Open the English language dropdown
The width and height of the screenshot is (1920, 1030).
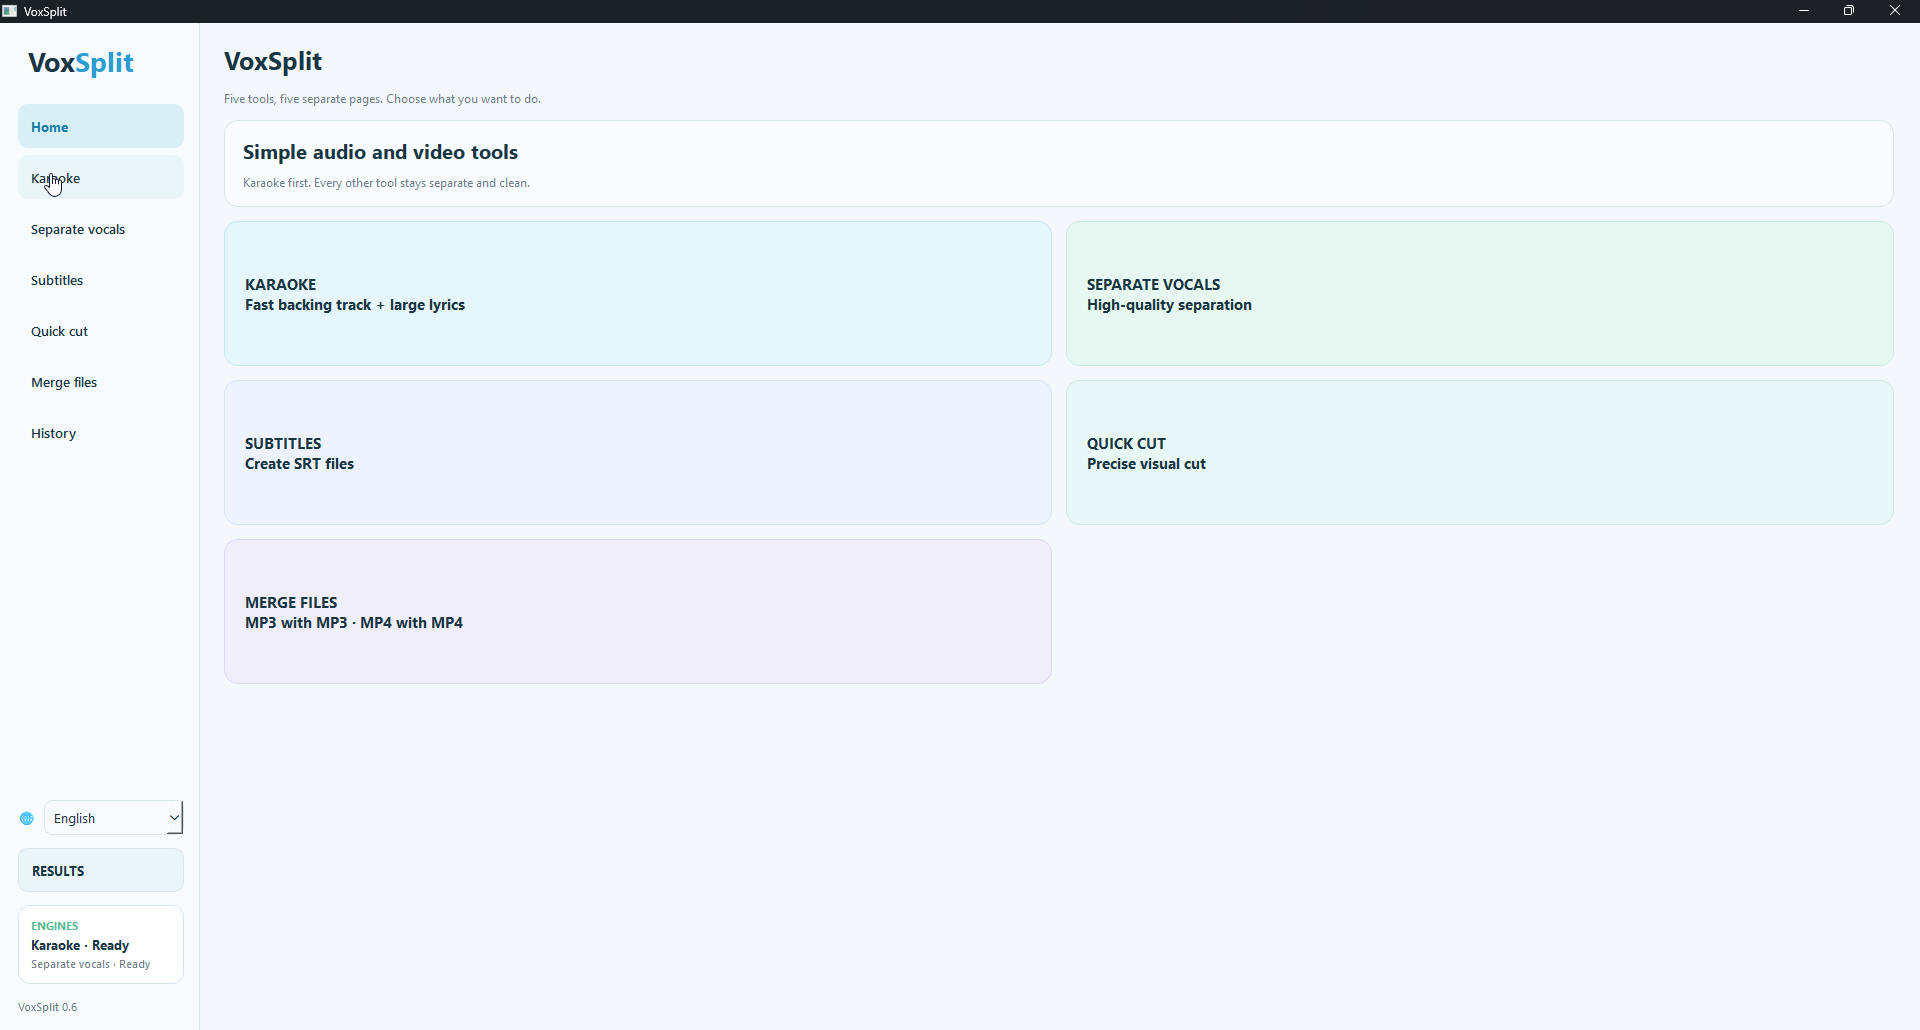point(114,817)
